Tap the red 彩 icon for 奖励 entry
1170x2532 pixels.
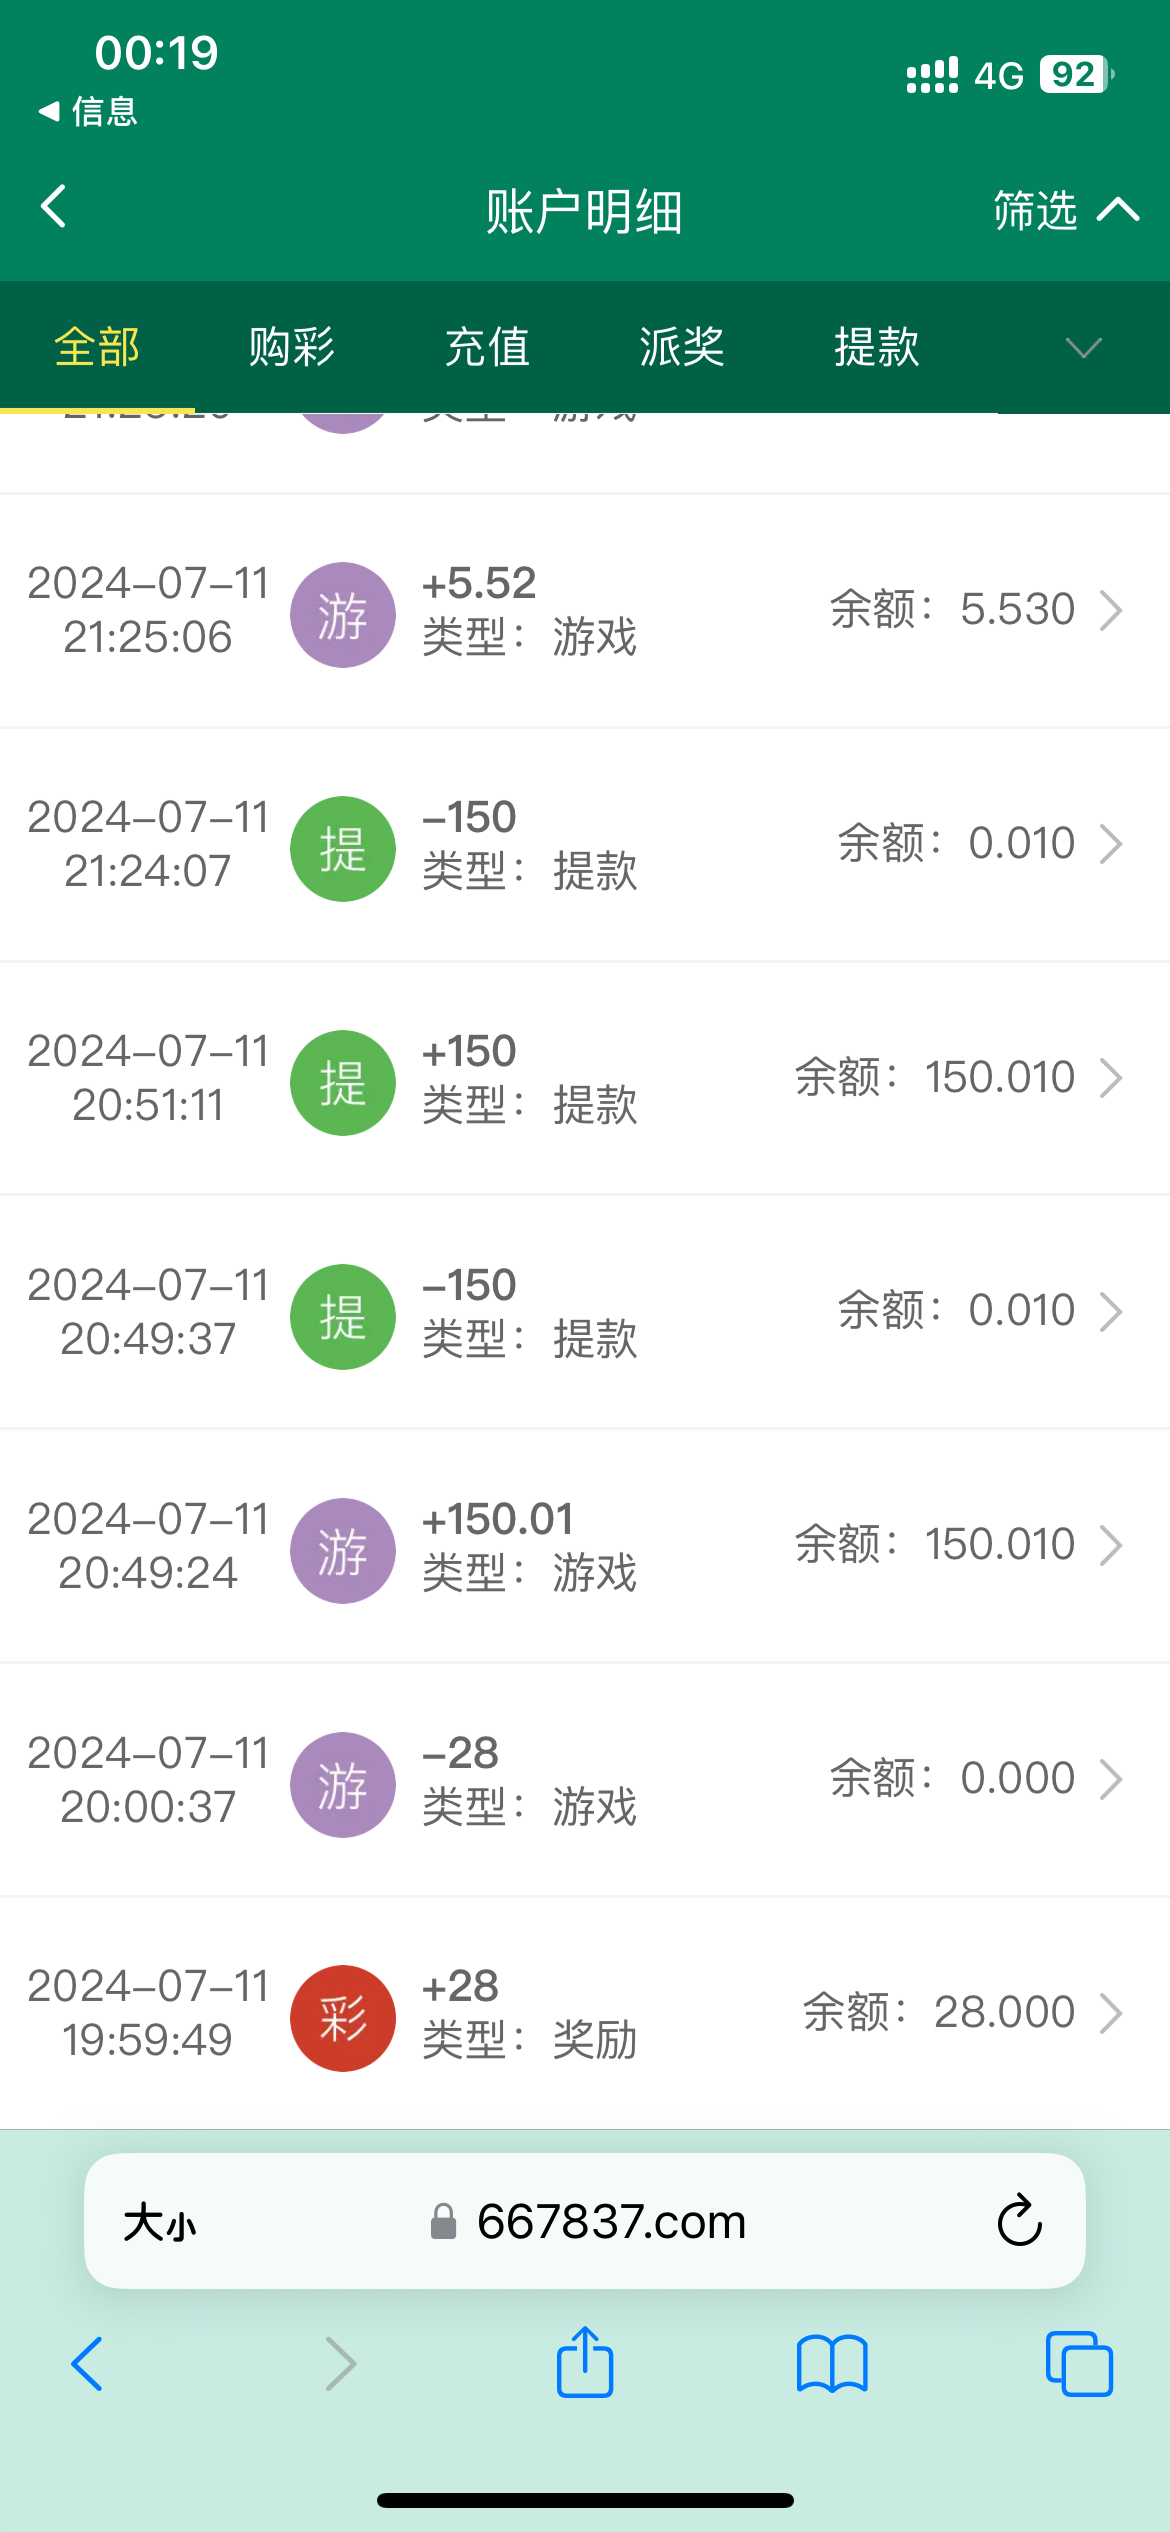click(343, 2017)
